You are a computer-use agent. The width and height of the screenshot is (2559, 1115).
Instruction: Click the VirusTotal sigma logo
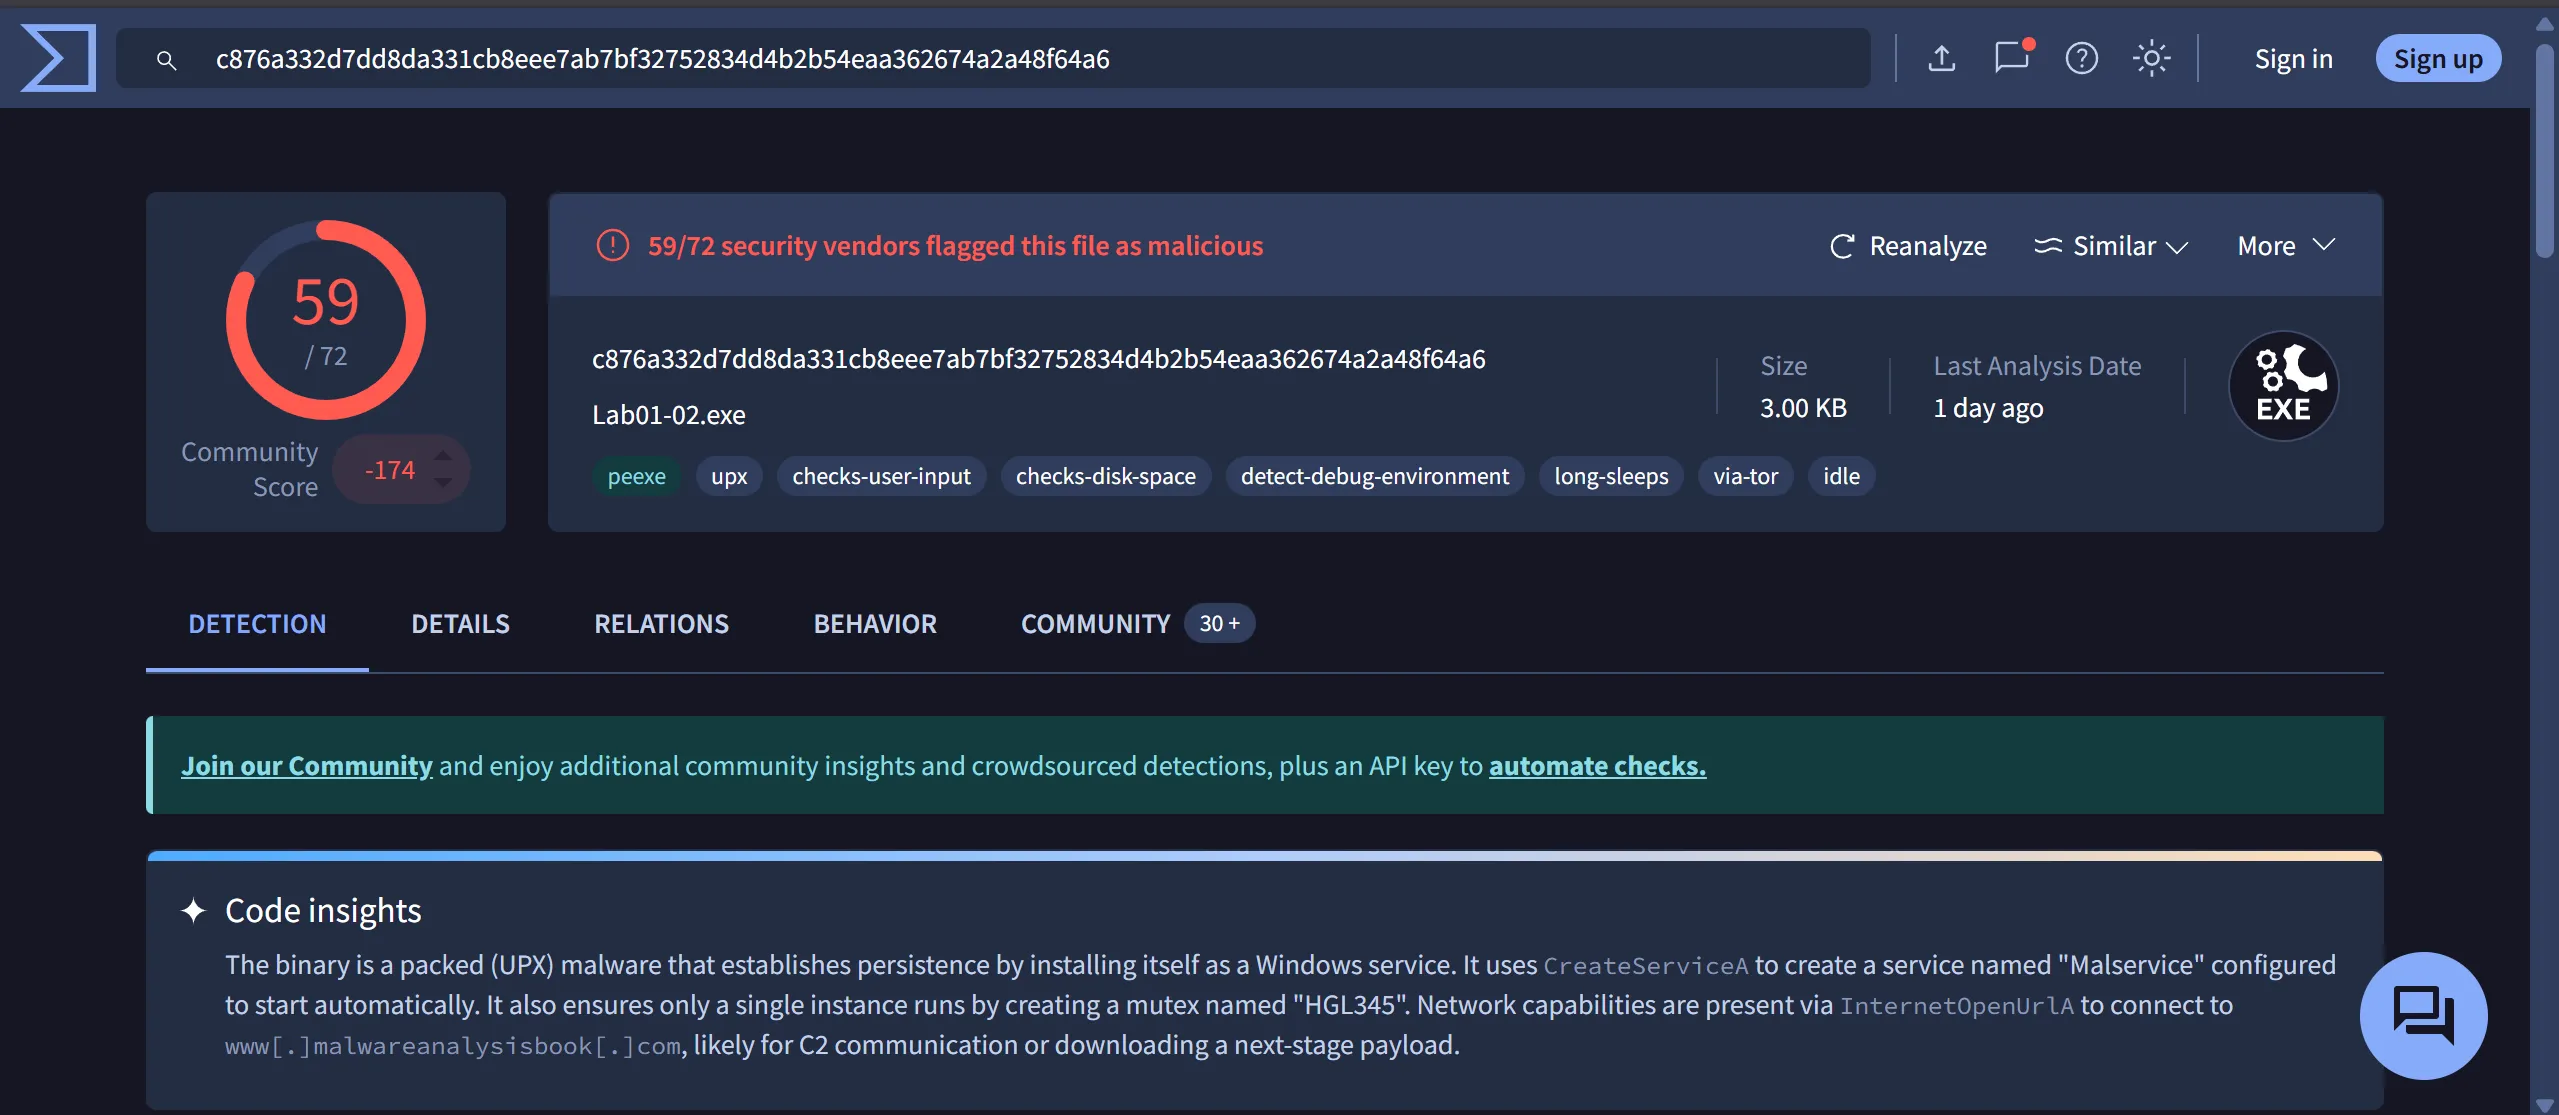(58, 59)
